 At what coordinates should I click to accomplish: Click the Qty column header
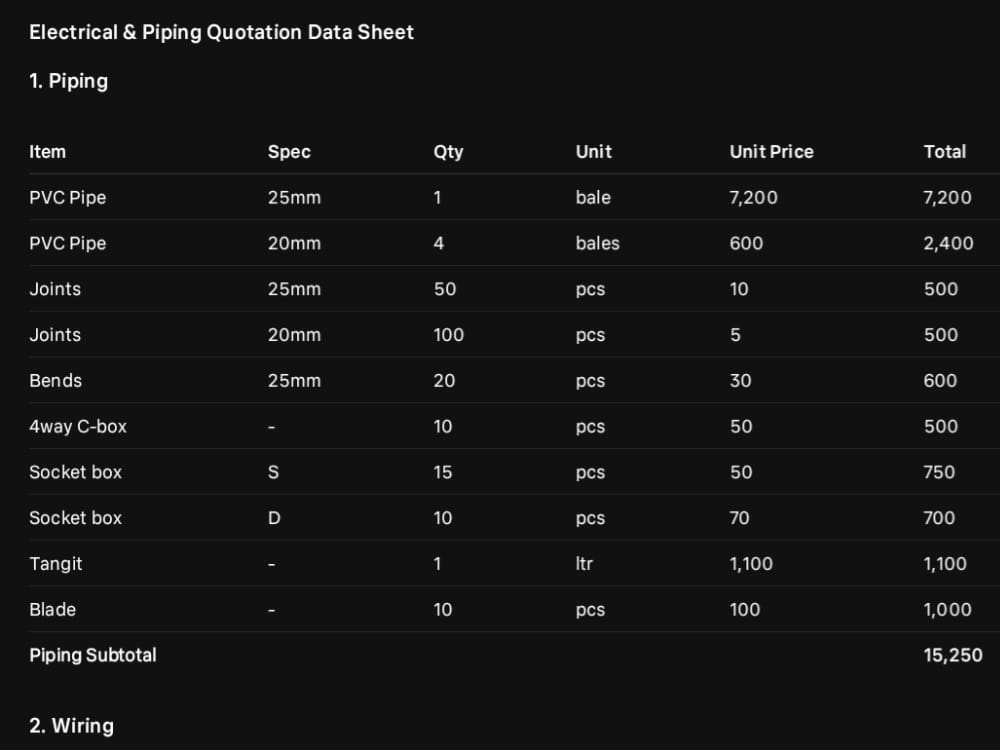[x=448, y=152]
